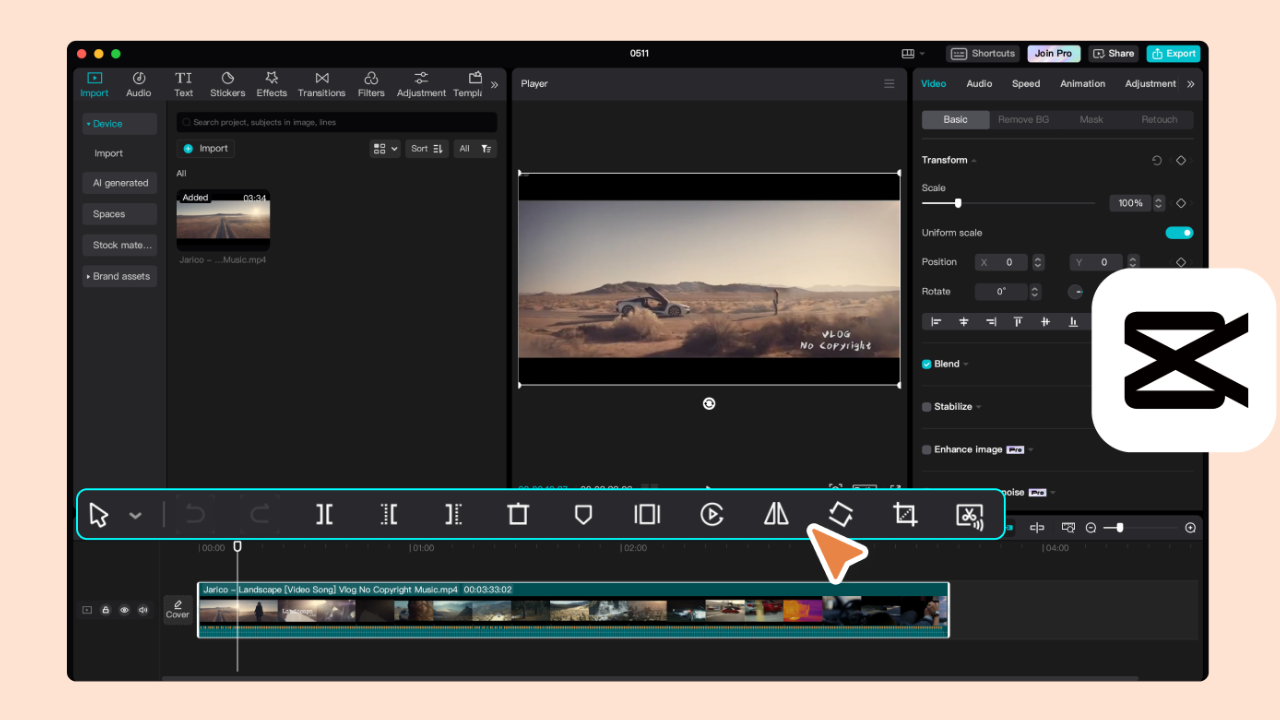The image size is (1280, 720).
Task: Click the Freeze frame icon
Action: pyautogui.click(x=647, y=514)
